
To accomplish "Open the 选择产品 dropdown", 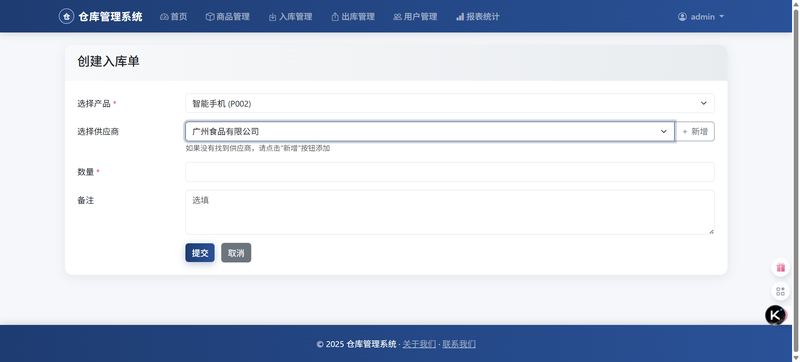I will click(449, 103).
